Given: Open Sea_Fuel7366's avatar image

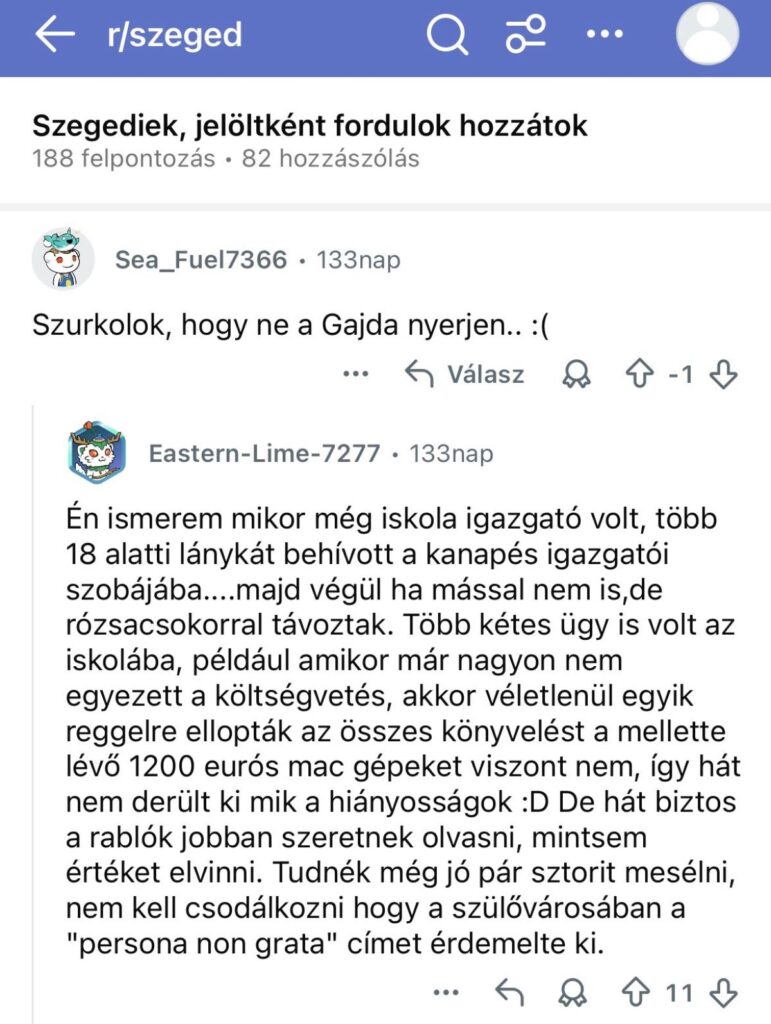Looking at the screenshot, I should 63,260.
